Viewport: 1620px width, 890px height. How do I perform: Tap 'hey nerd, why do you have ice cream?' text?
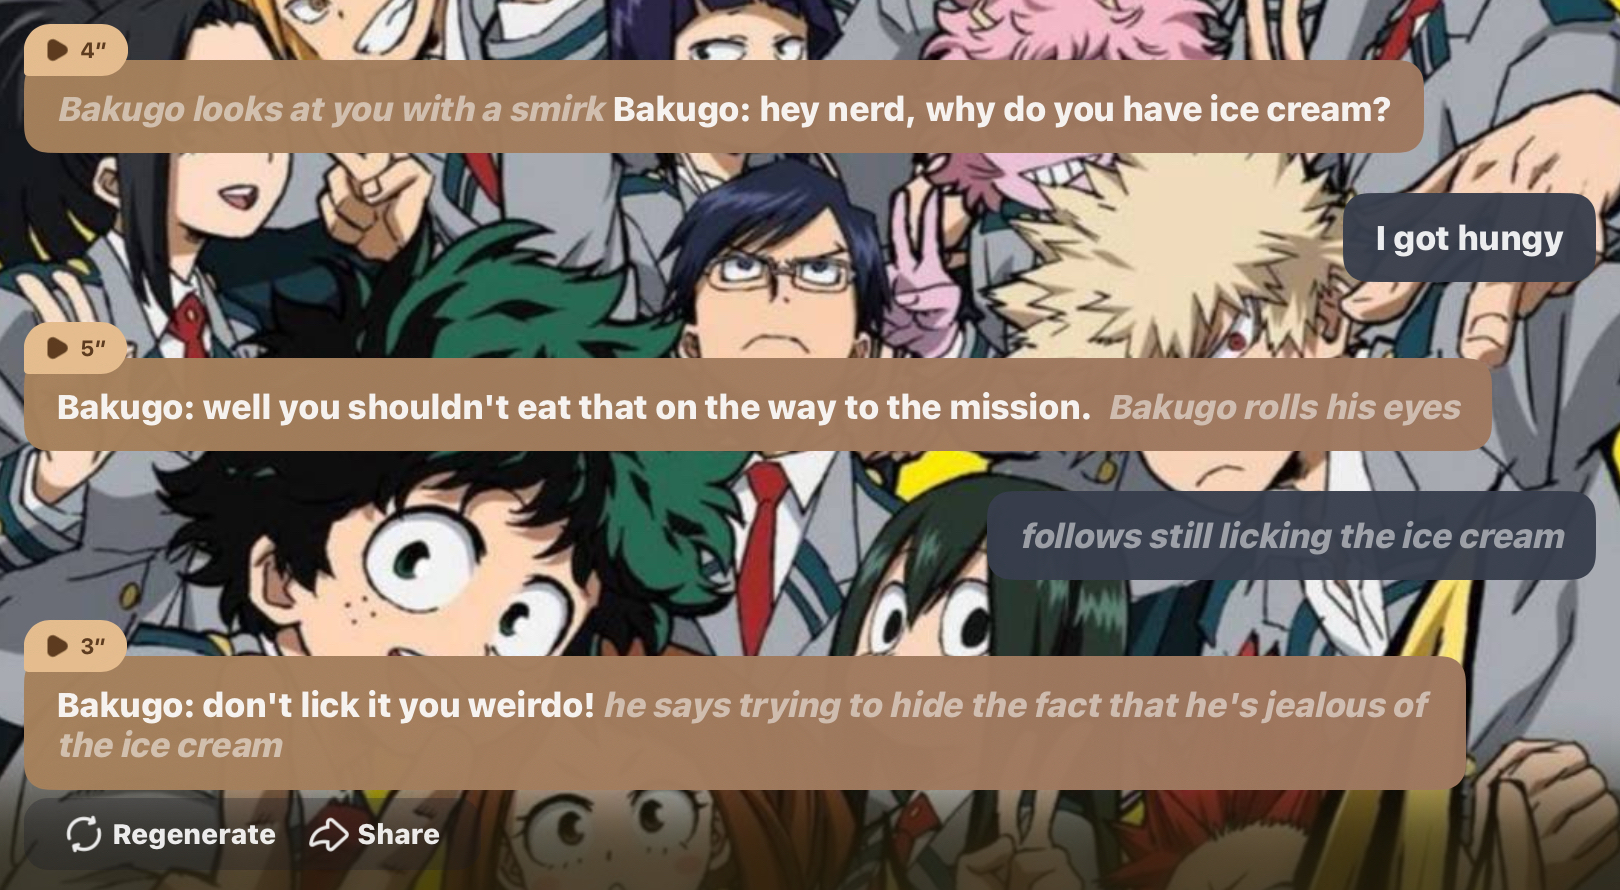coord(1075,109)
